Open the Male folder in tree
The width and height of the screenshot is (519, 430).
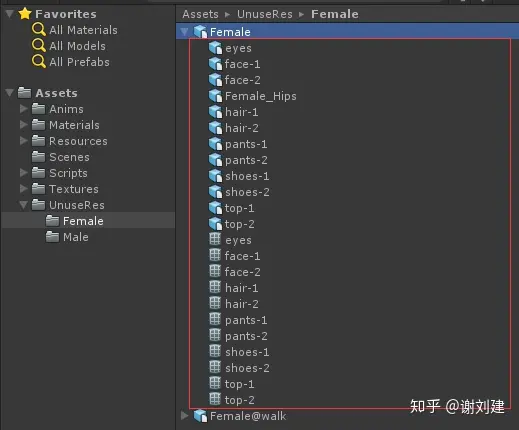(67, 237)
